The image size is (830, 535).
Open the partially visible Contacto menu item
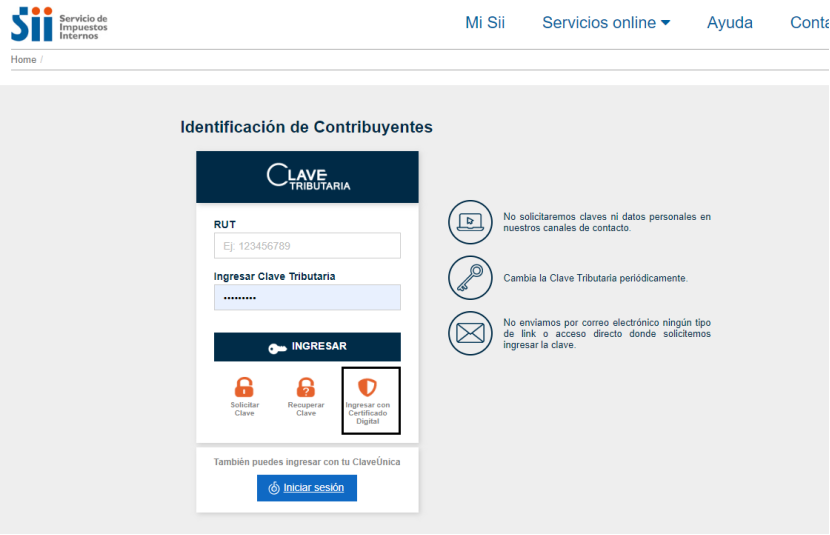point(809,23)
